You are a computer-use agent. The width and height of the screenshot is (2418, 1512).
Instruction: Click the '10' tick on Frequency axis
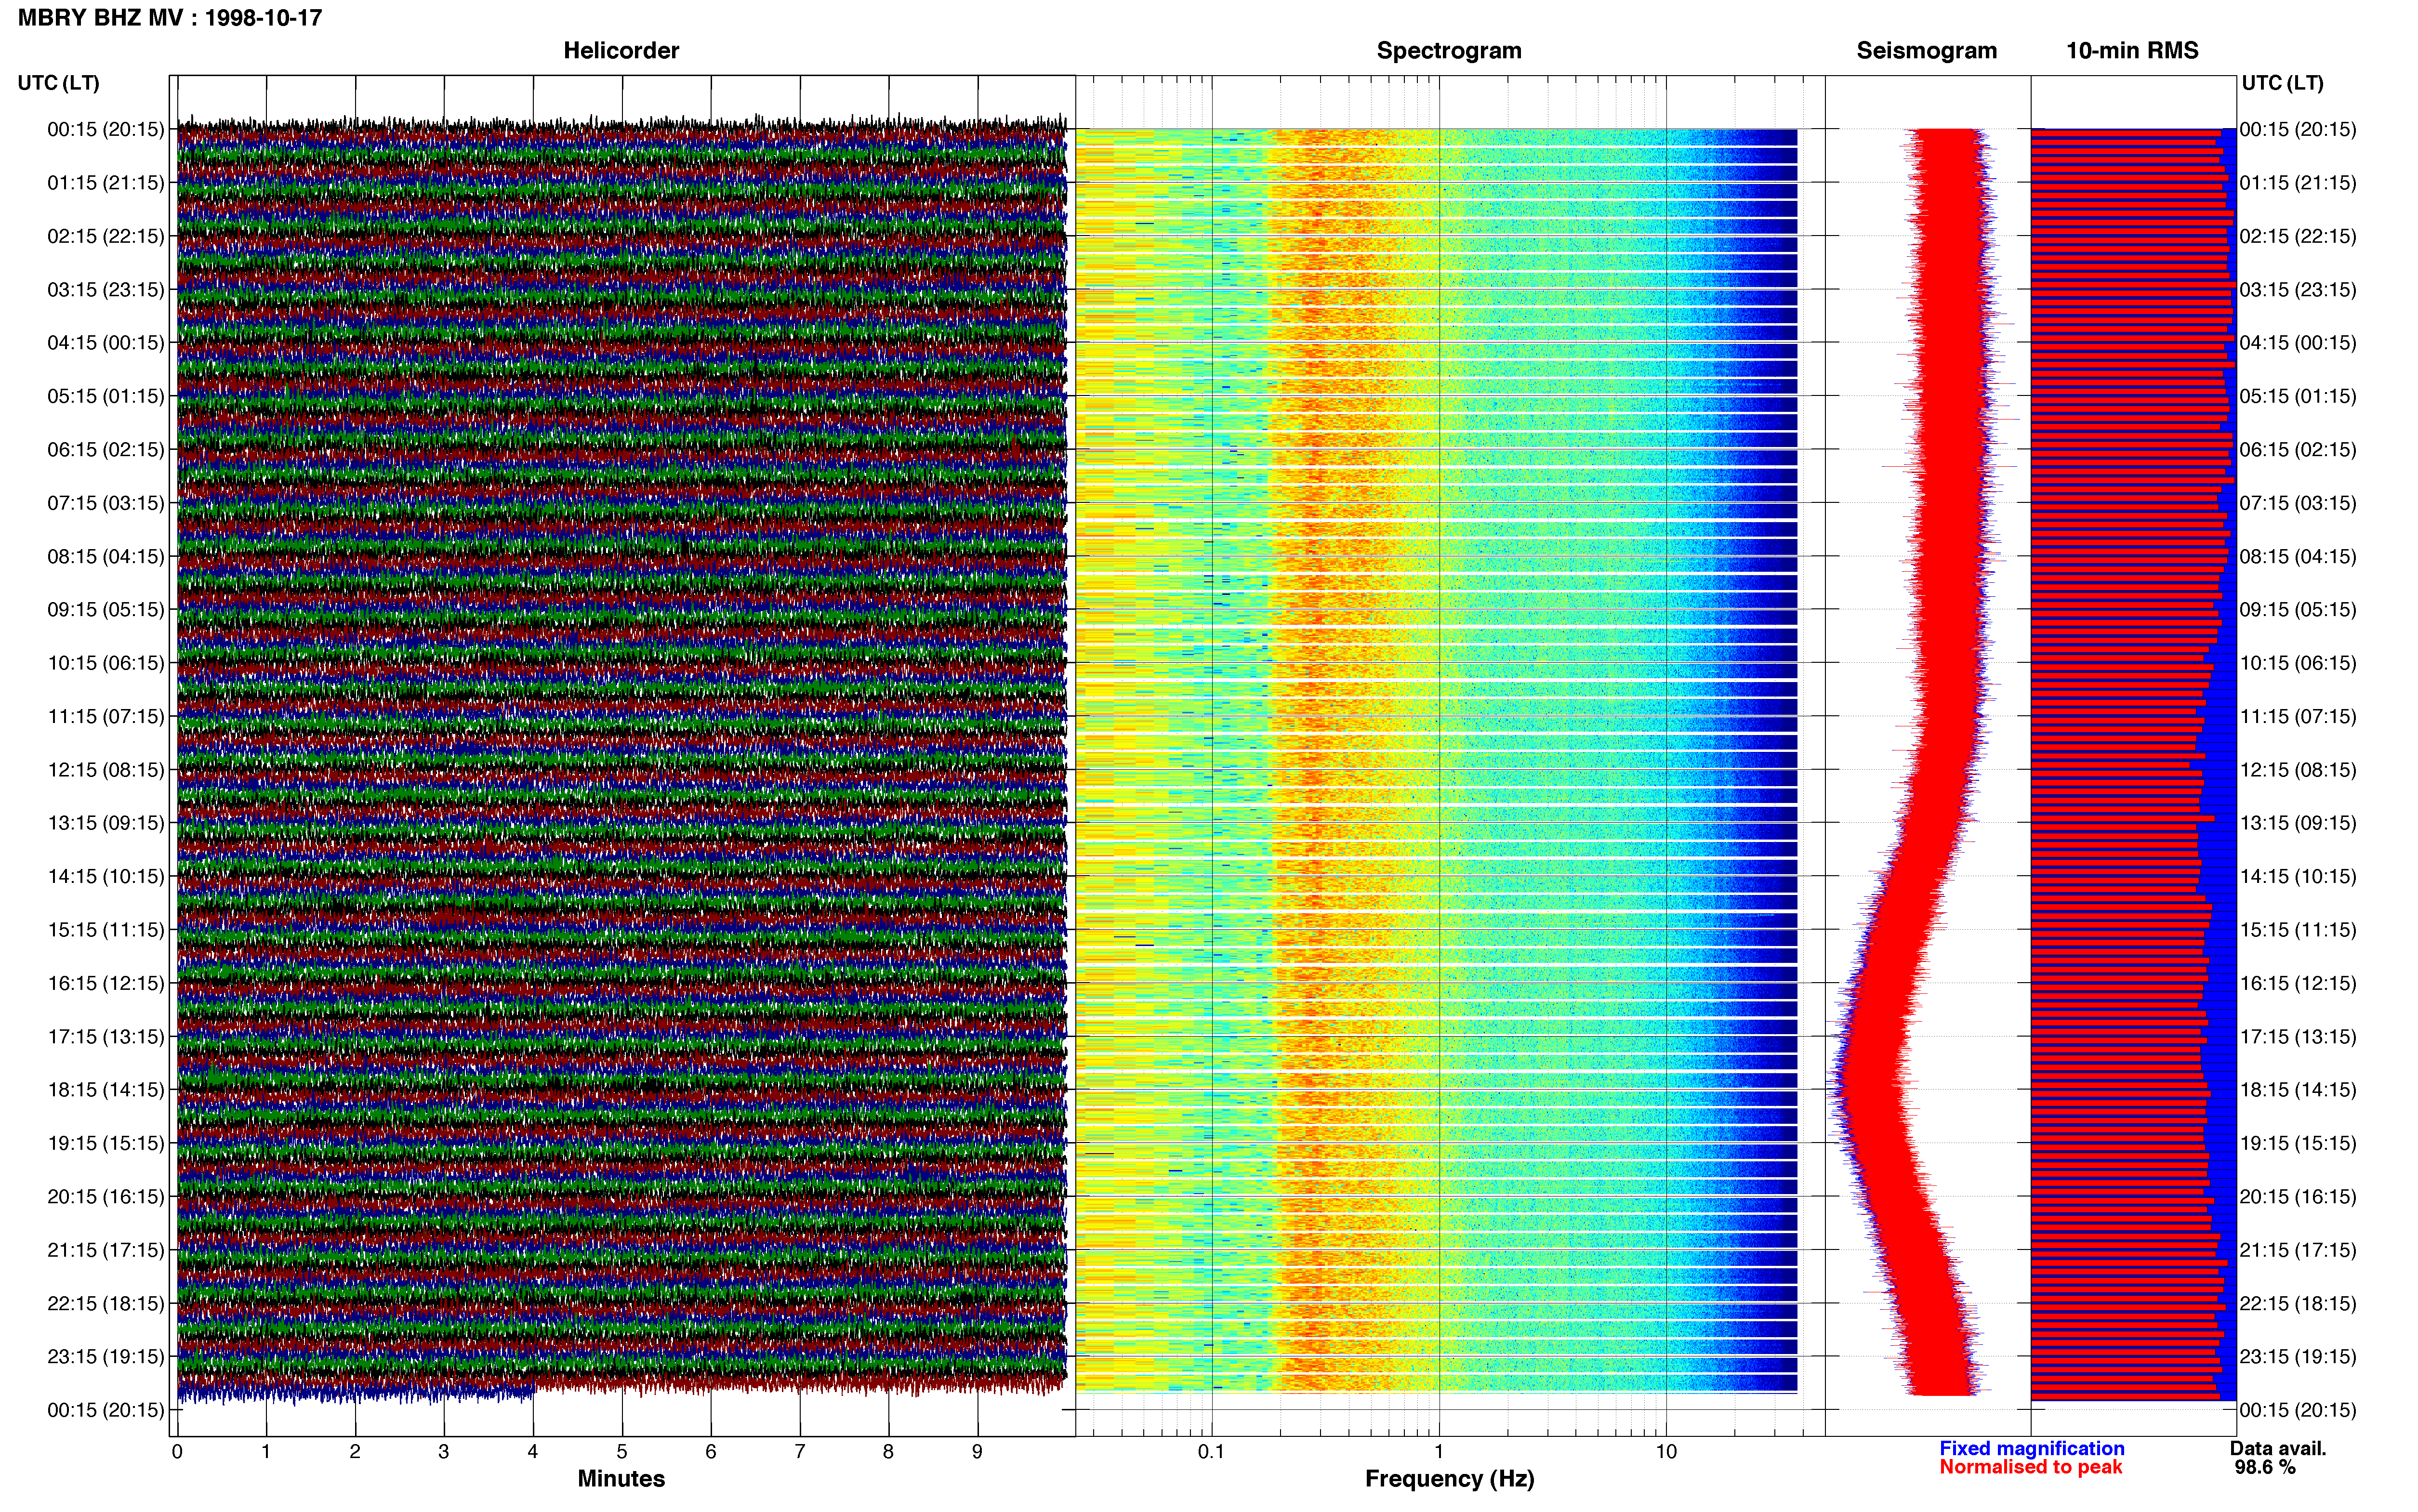click(1666, 1452)
